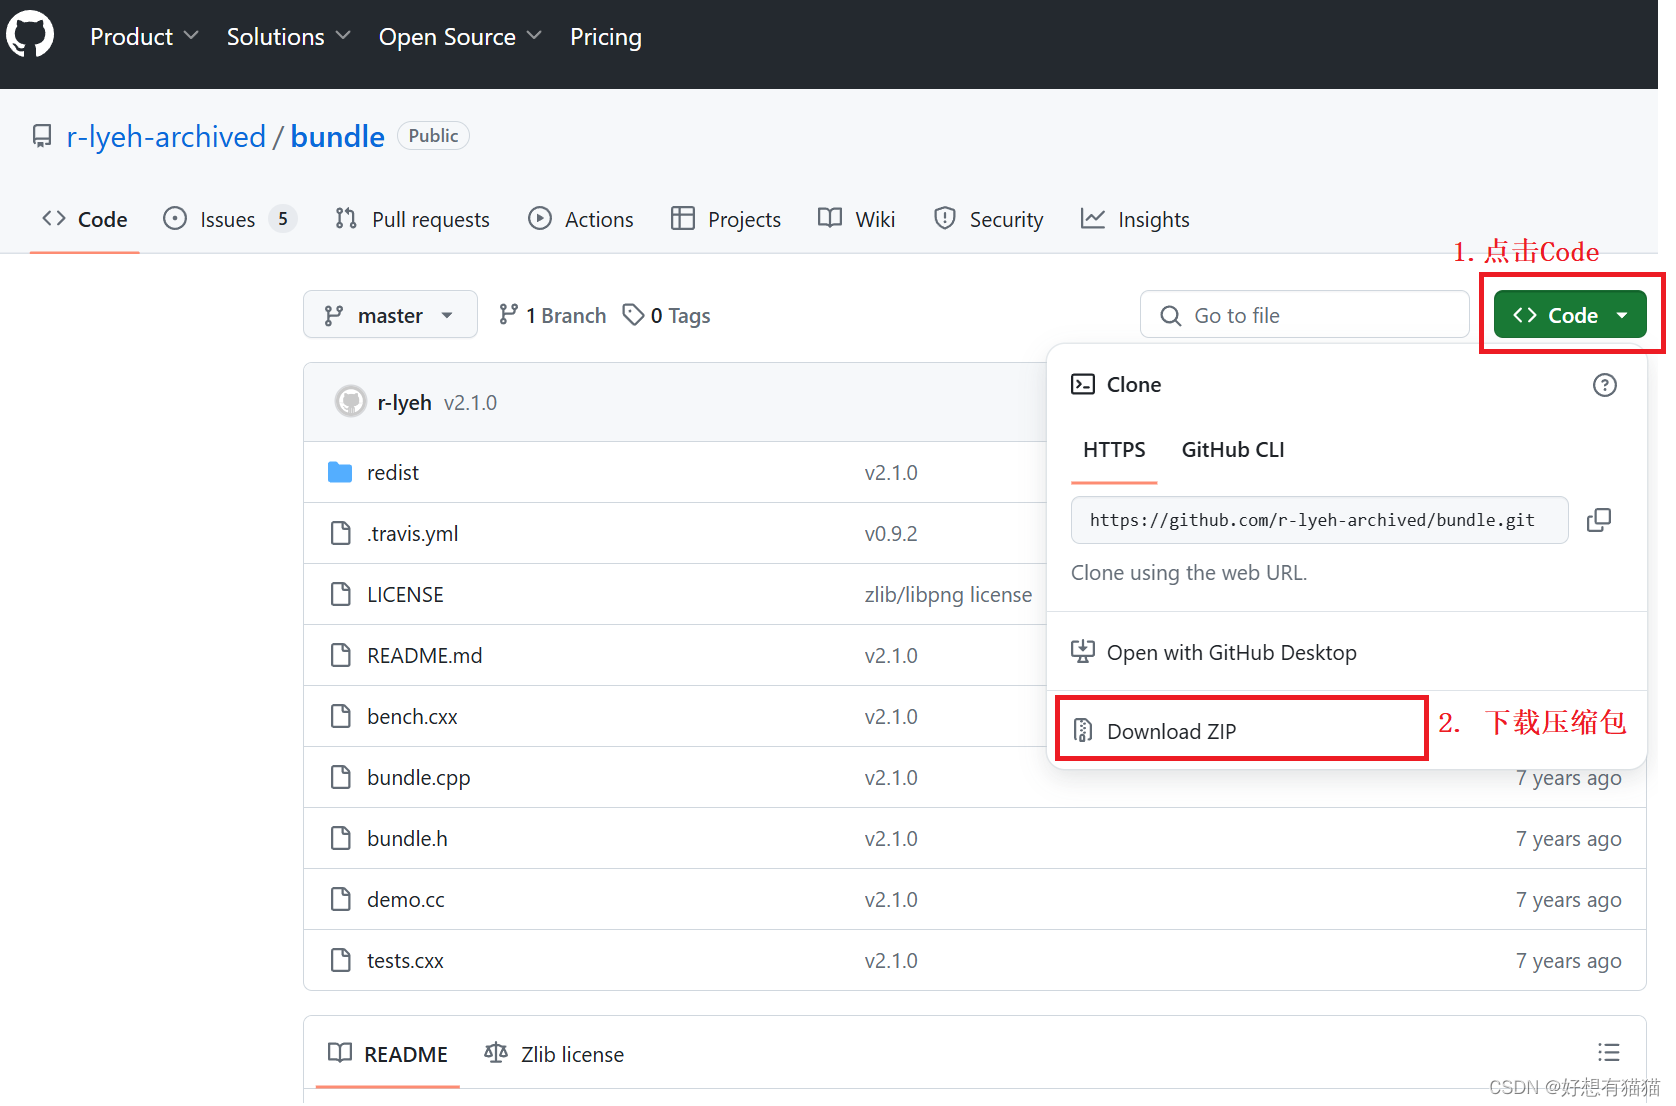
Task: Open the LICENSE file
Action: coord(405,594)
